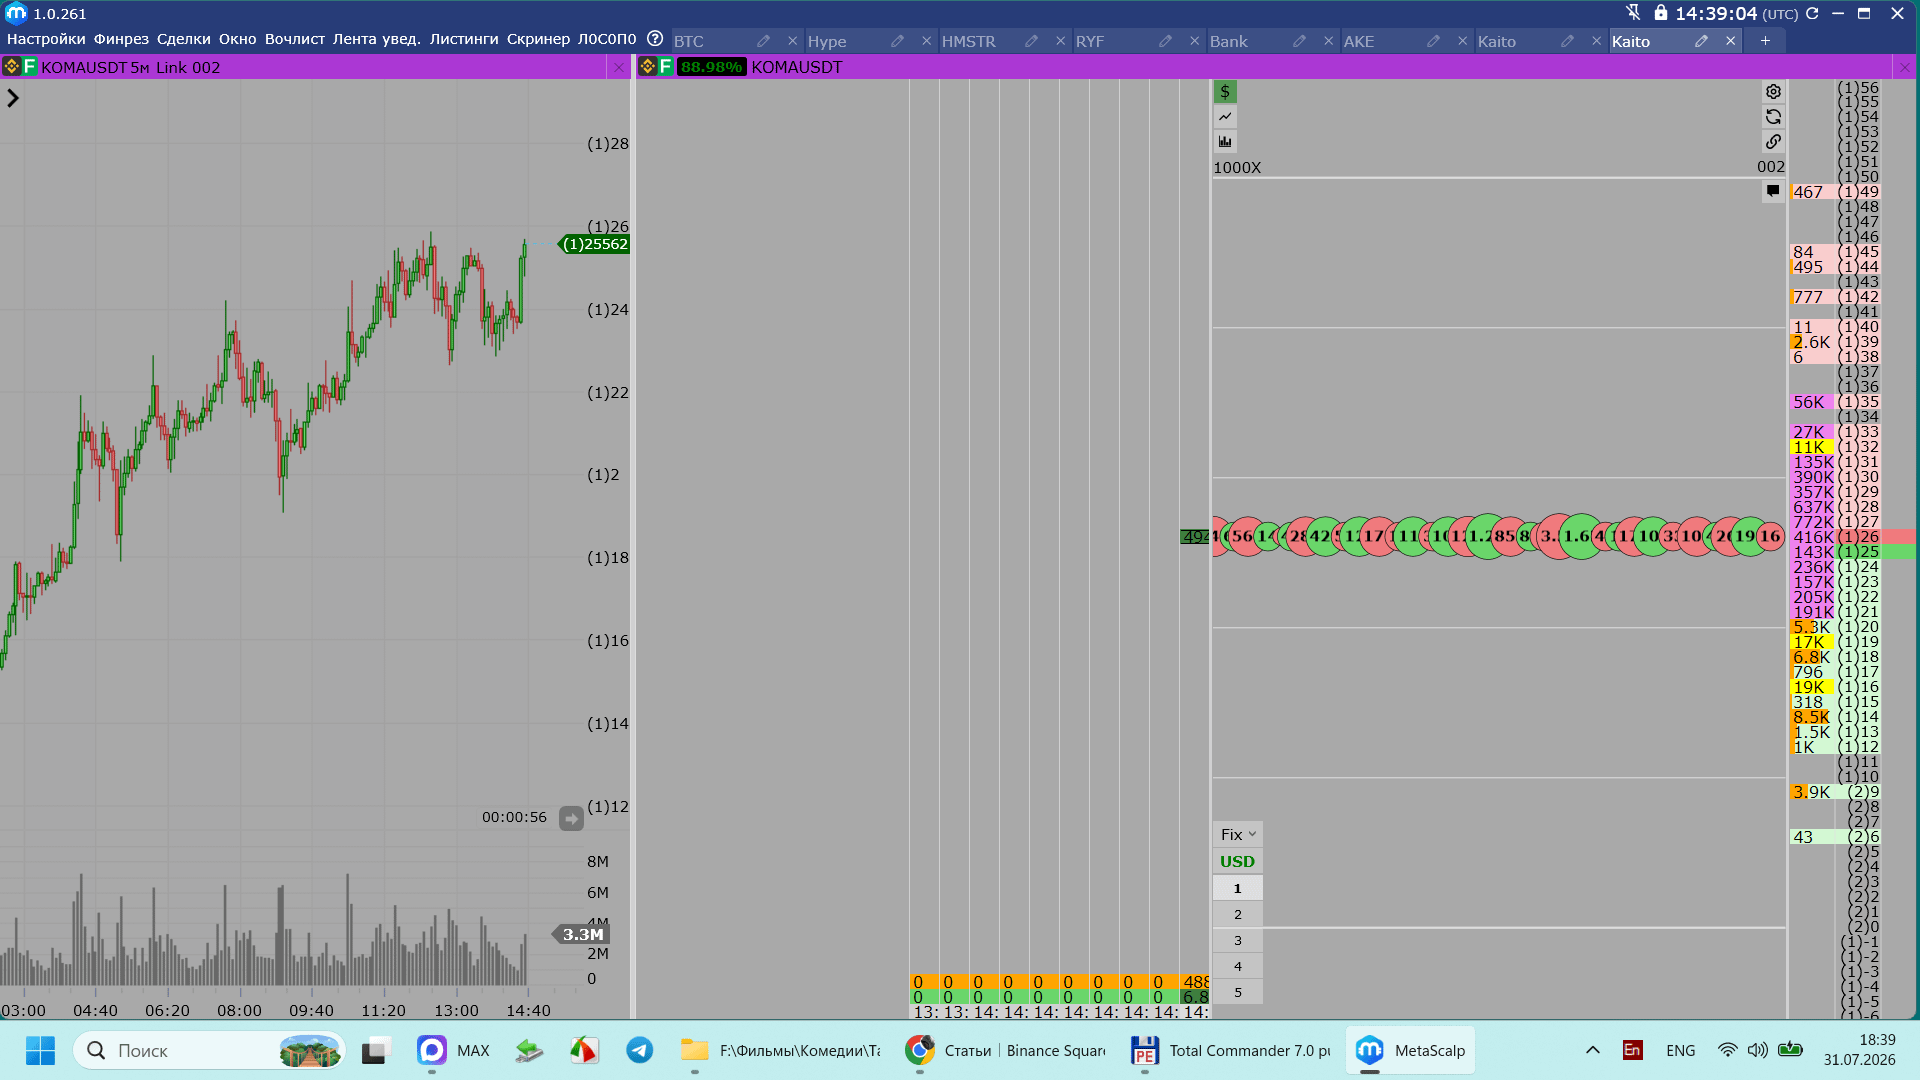The height and width of the screenshot is (1080, 1920).
Task: Add a new workspace tab with plus
Action: click(x=1765, y=41)
